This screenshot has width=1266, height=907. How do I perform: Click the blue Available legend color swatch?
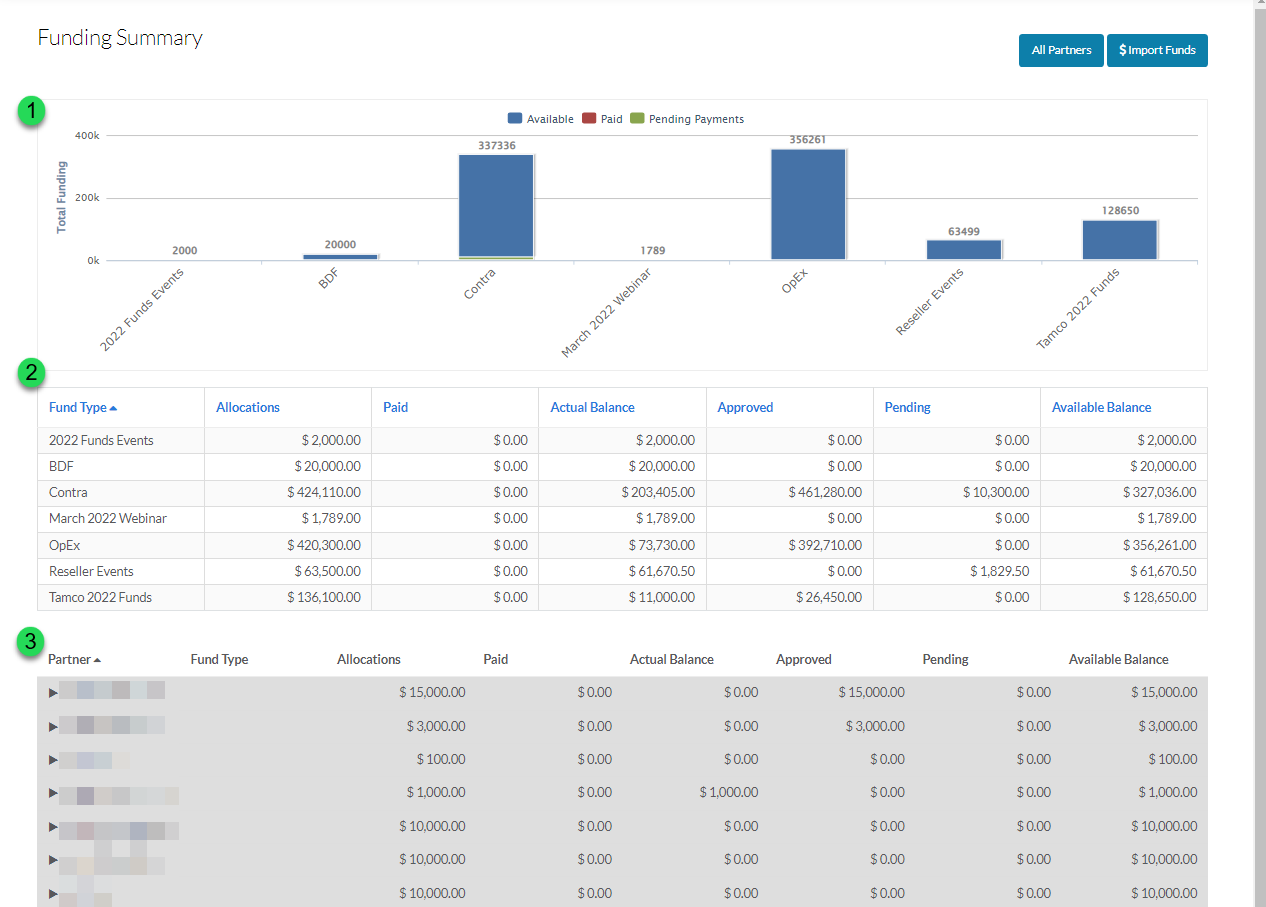tap(514, 118)
